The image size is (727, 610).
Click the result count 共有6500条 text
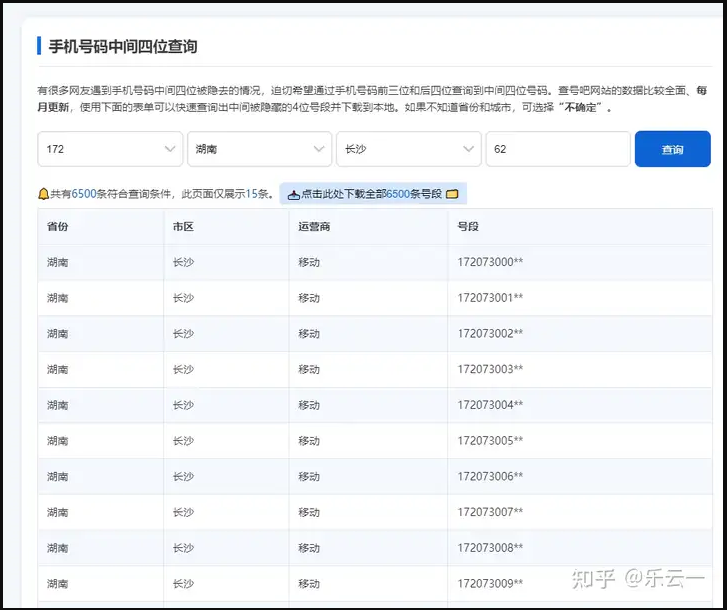(x=78, y=194)
